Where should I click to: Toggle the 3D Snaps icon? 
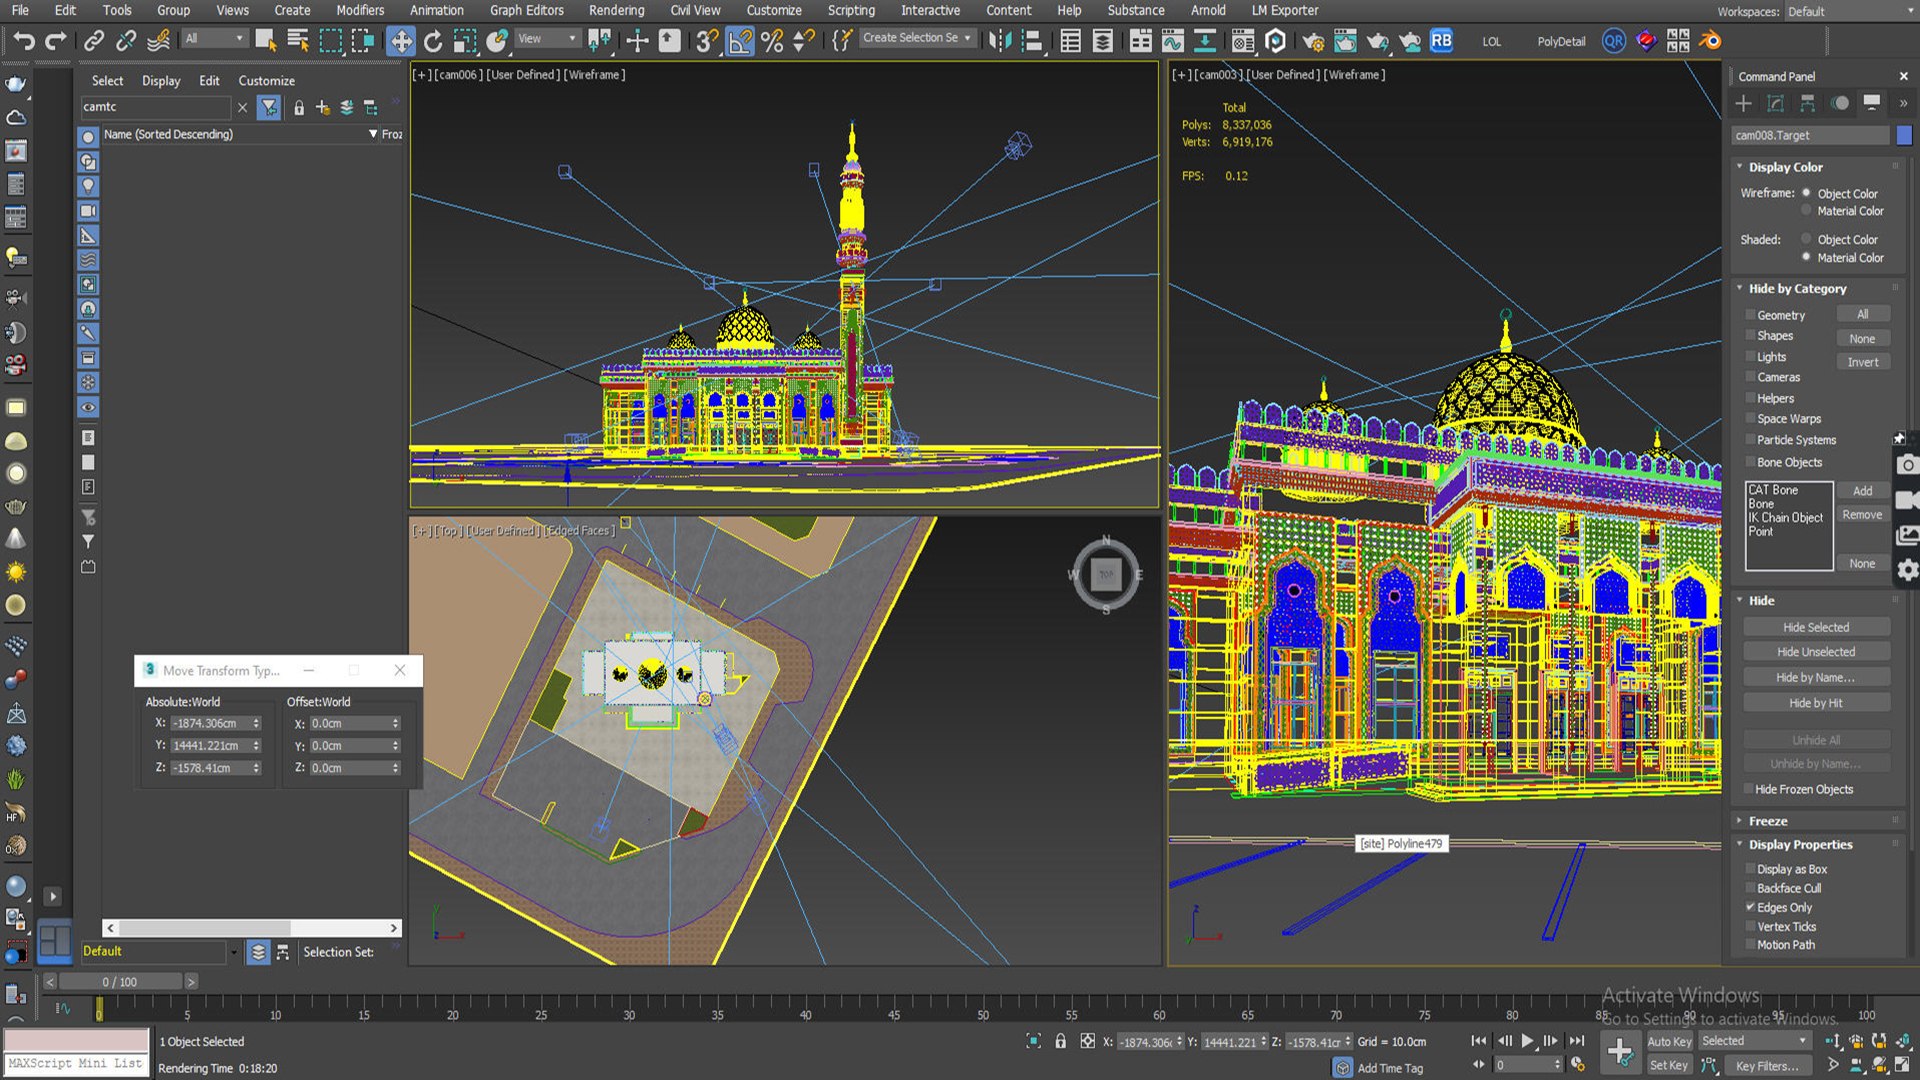(x=707, y=41)
